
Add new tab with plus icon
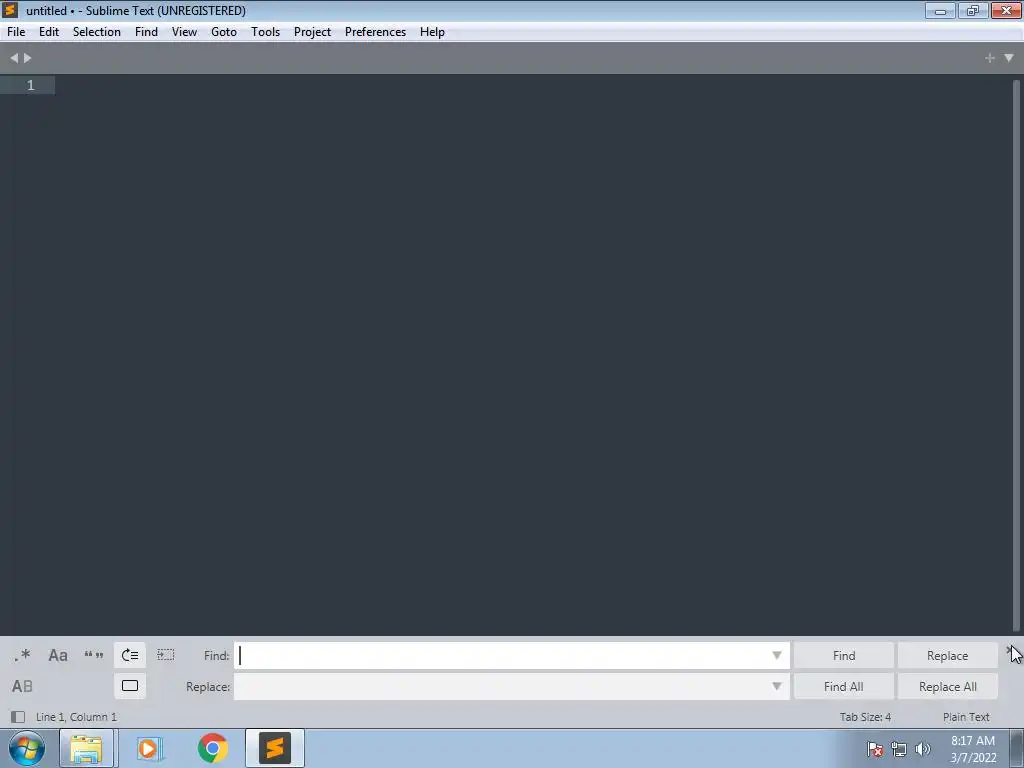tap(990, 58)
